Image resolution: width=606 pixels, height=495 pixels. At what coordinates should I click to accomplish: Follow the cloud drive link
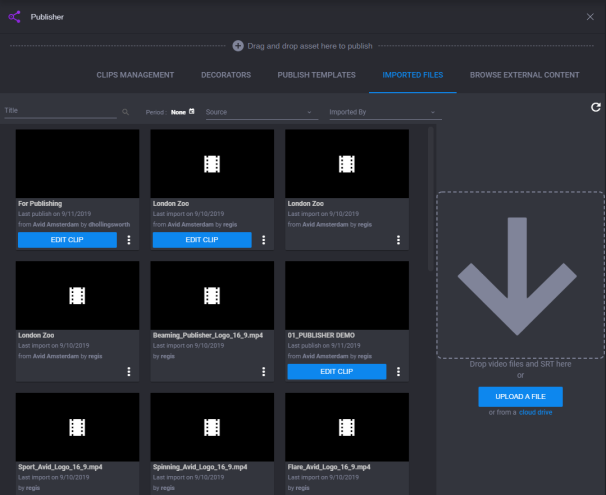534,412
